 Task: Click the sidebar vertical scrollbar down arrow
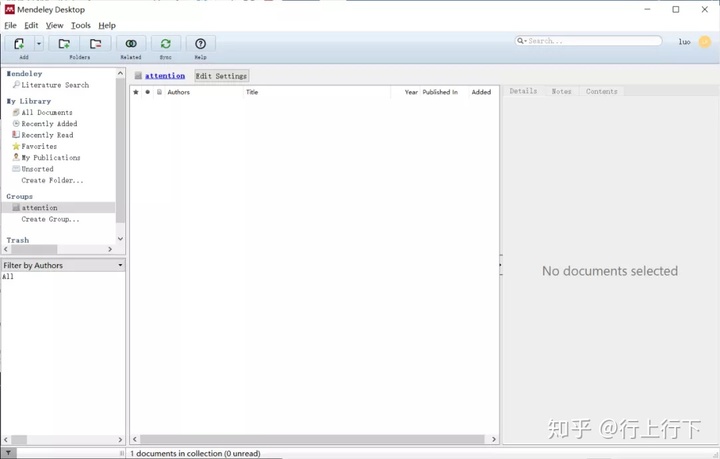tap(120, 239)
